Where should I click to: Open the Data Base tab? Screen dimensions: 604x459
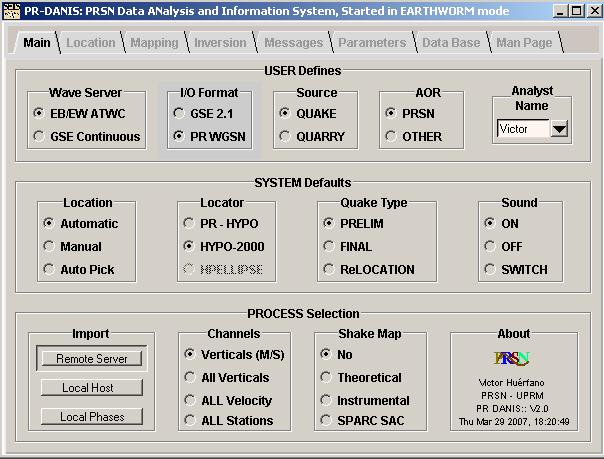(x=451, y=42)
